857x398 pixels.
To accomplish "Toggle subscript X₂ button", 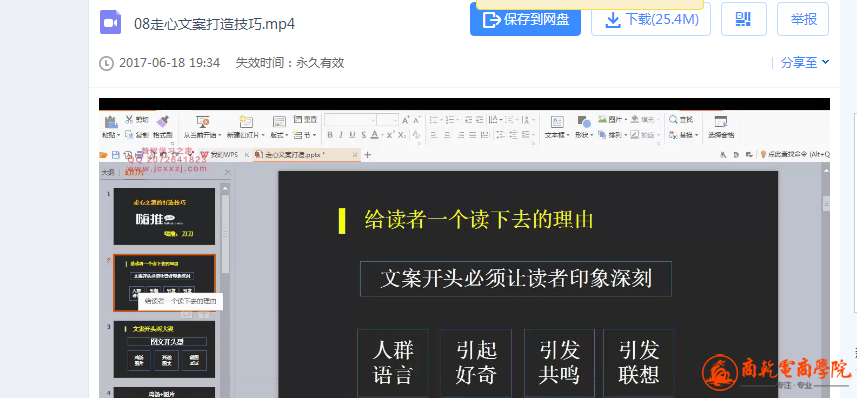I will [x=402, y=135].
